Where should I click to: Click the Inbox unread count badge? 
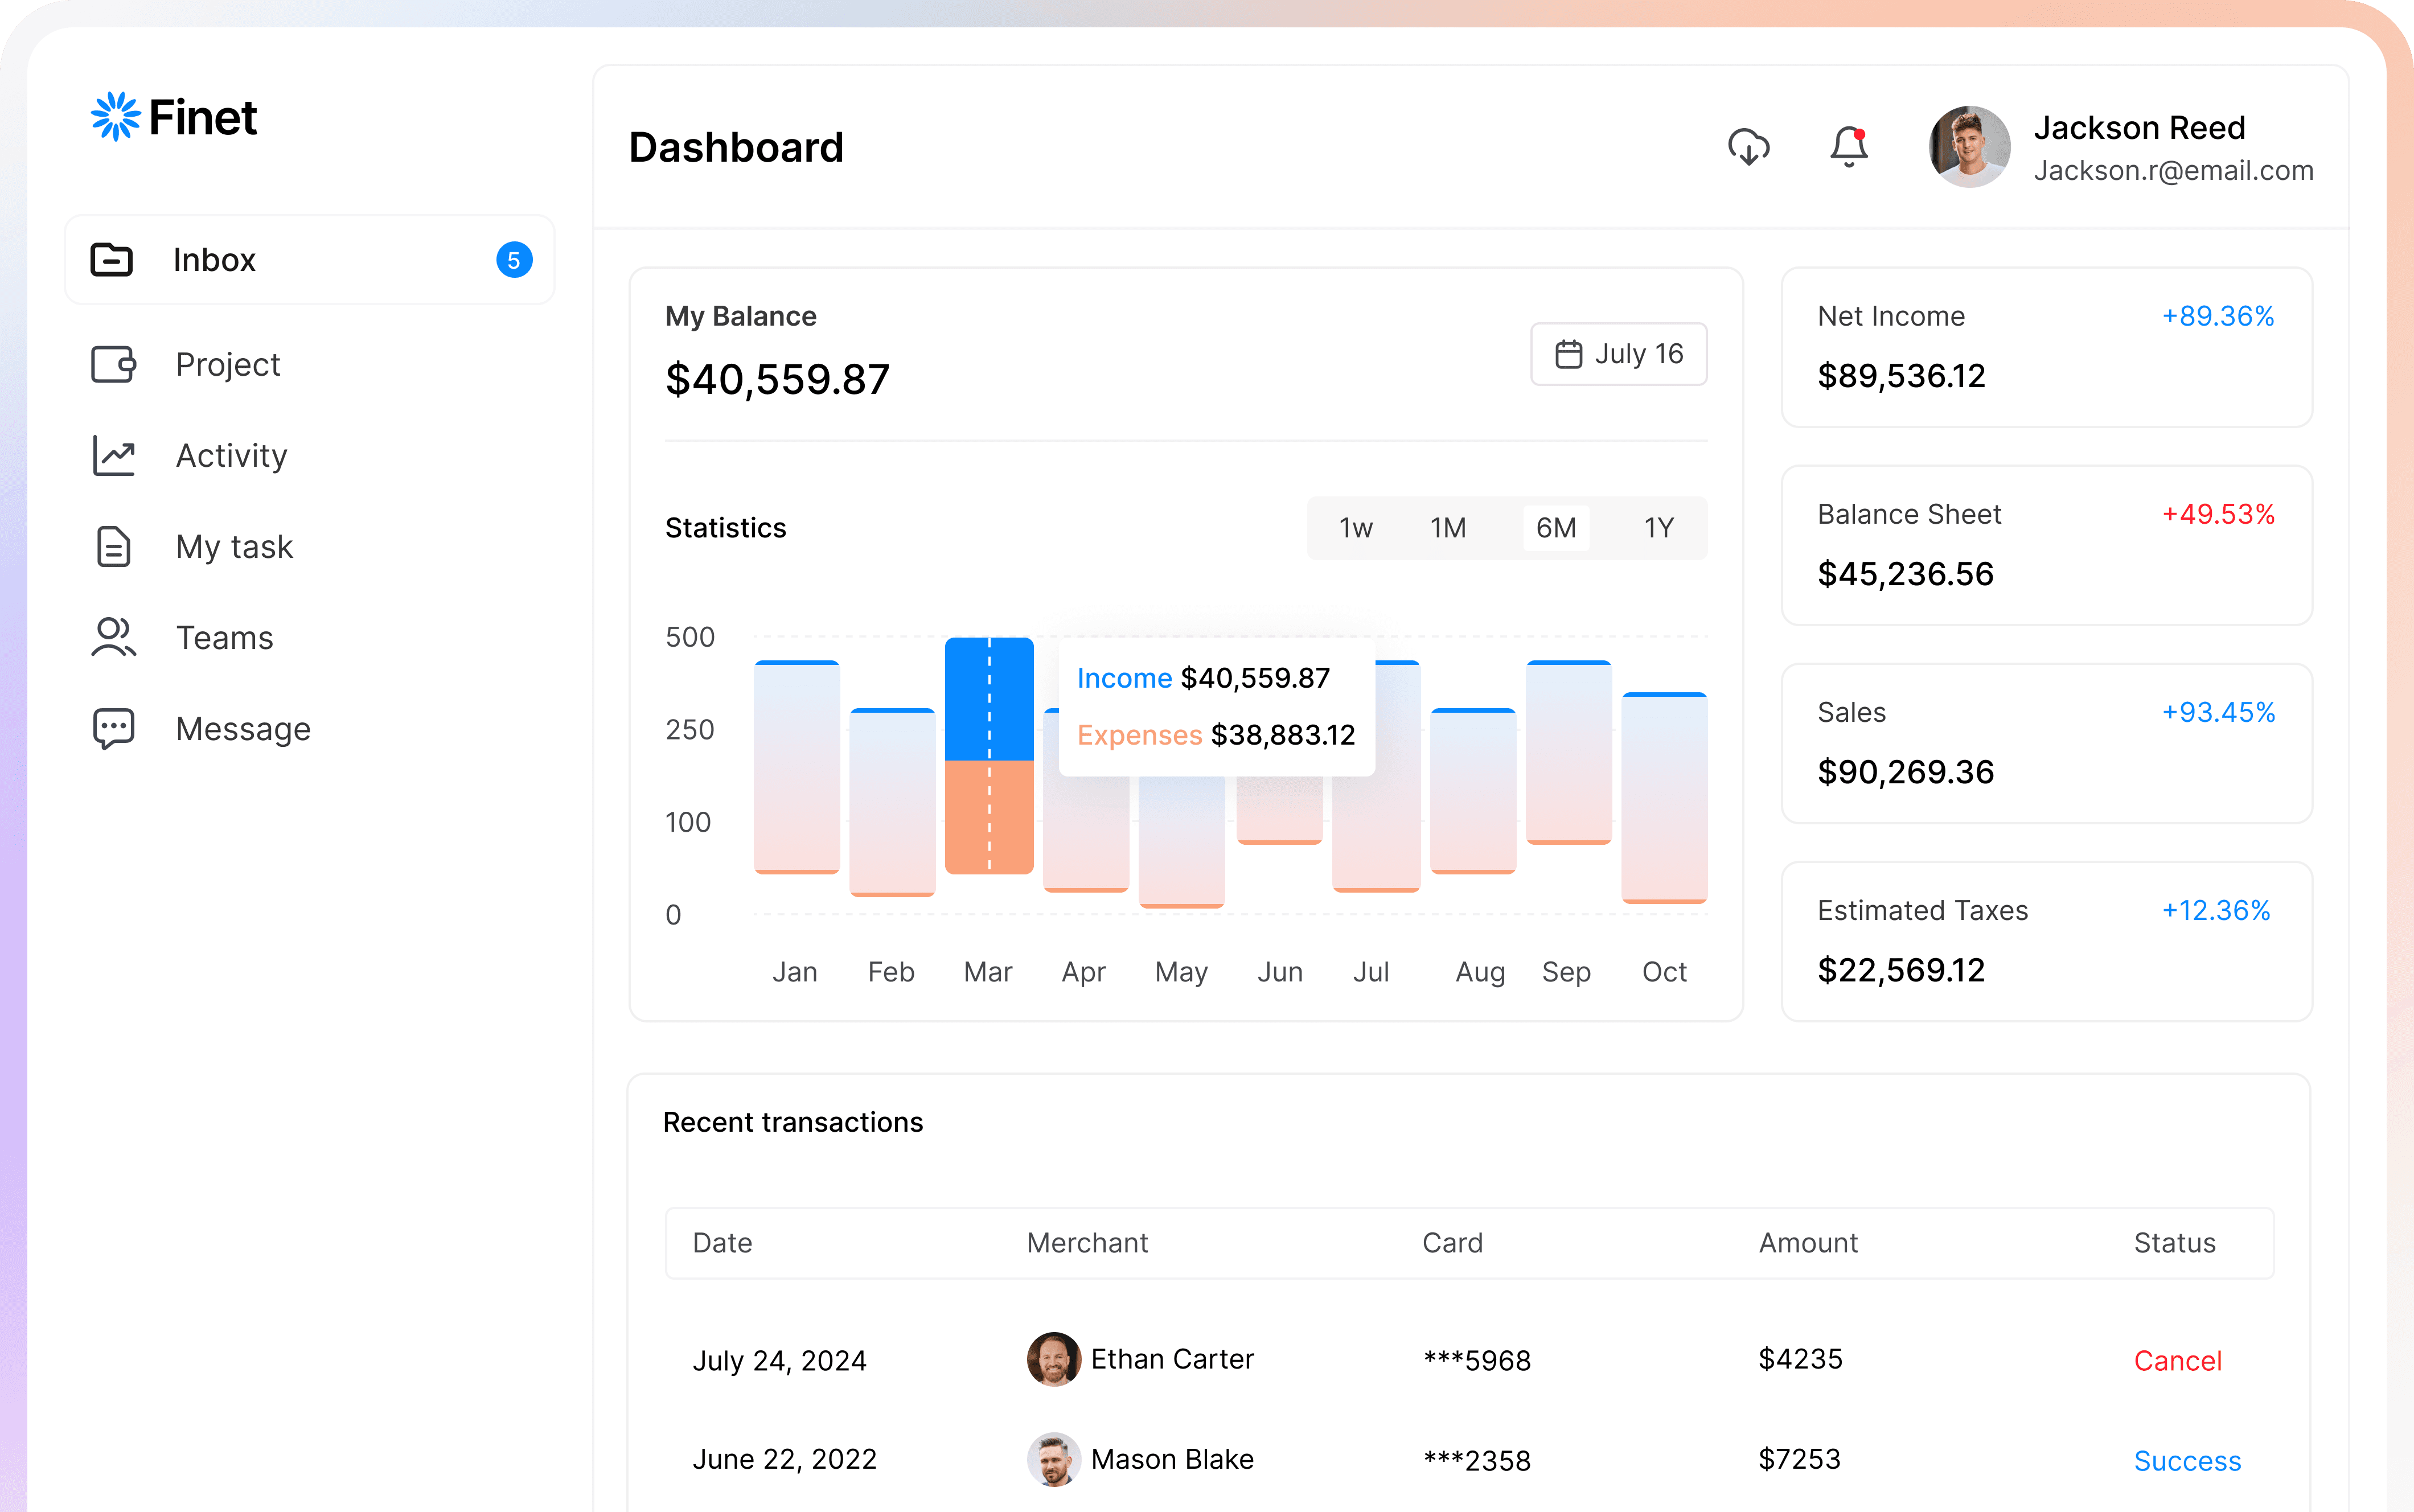(514, 260)
